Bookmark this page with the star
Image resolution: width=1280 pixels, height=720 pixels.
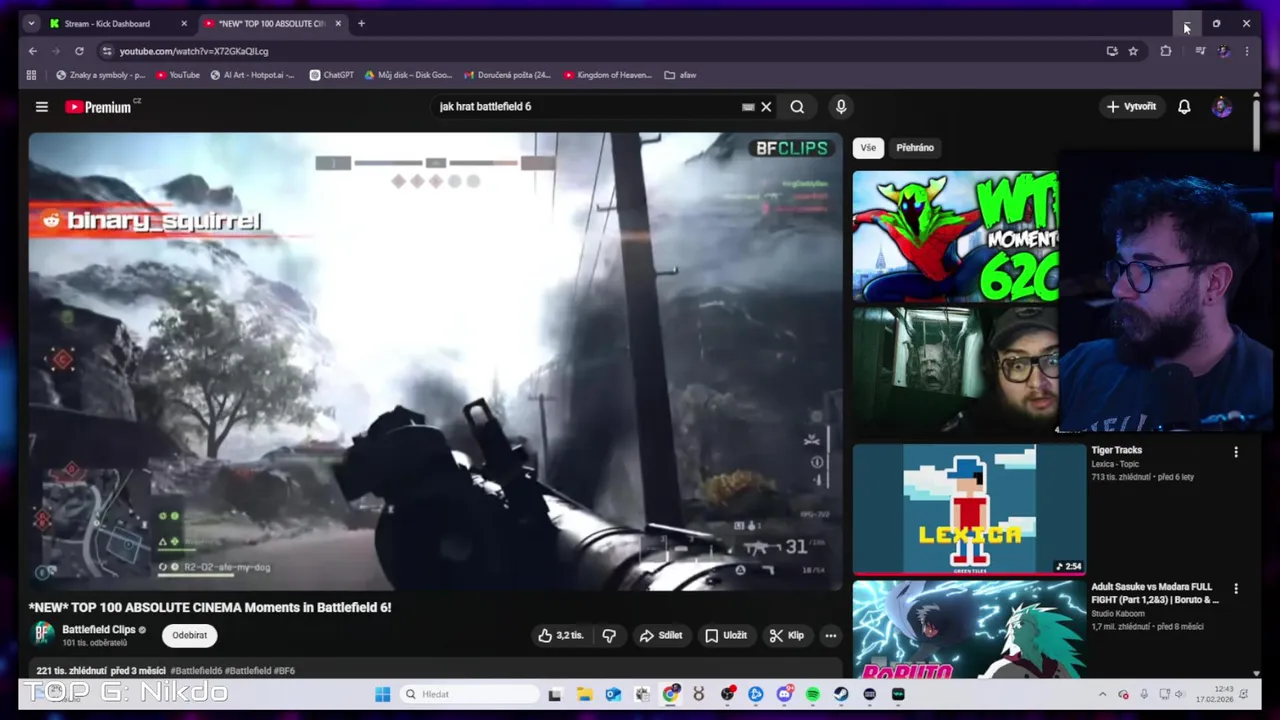pyautogui.click(x=1133, y=51)
